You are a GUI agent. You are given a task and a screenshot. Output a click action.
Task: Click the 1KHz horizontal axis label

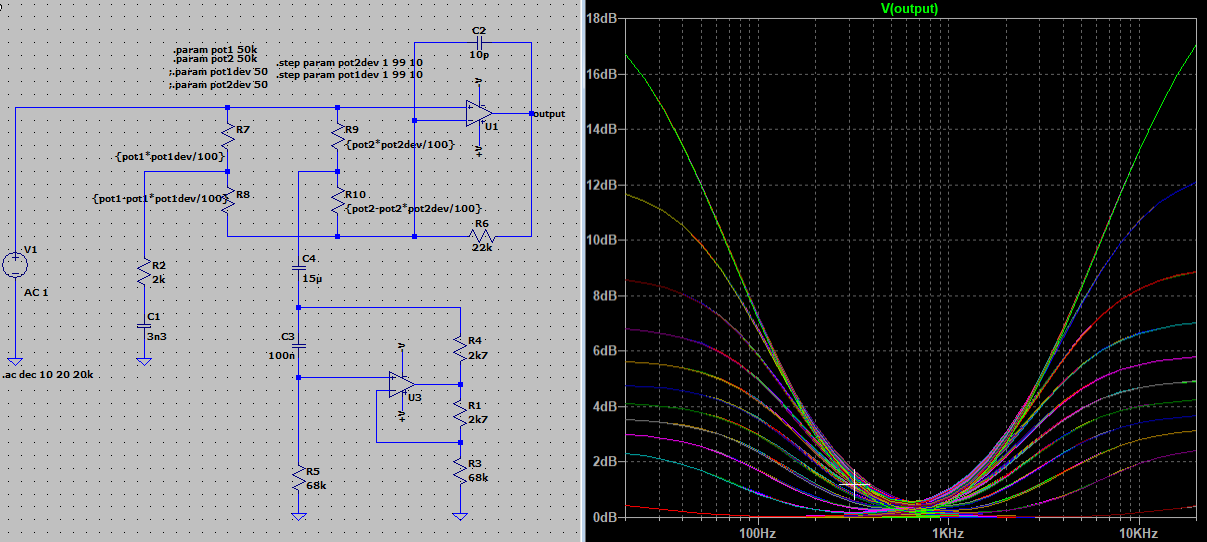[x=948, y=534]
